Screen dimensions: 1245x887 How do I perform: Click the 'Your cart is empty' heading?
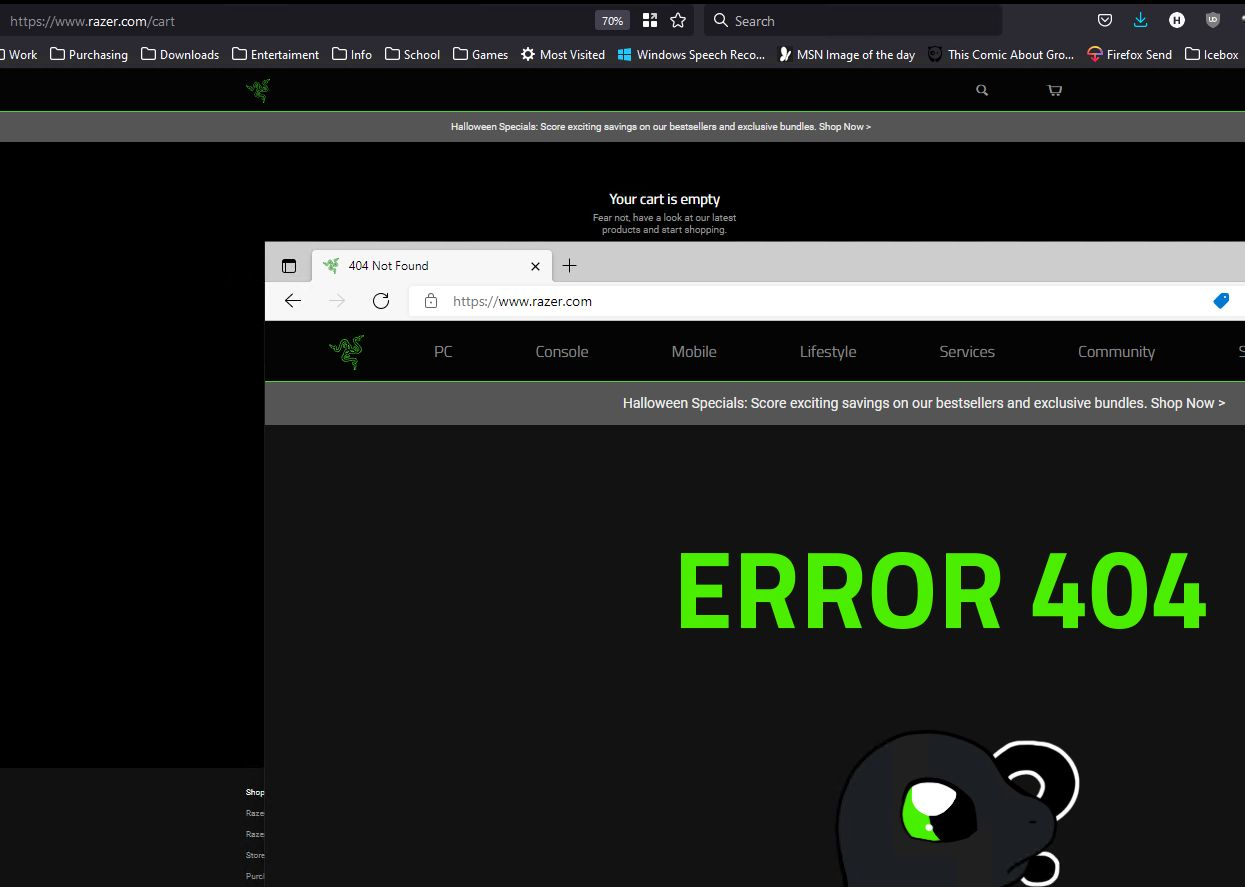(664, 199)
